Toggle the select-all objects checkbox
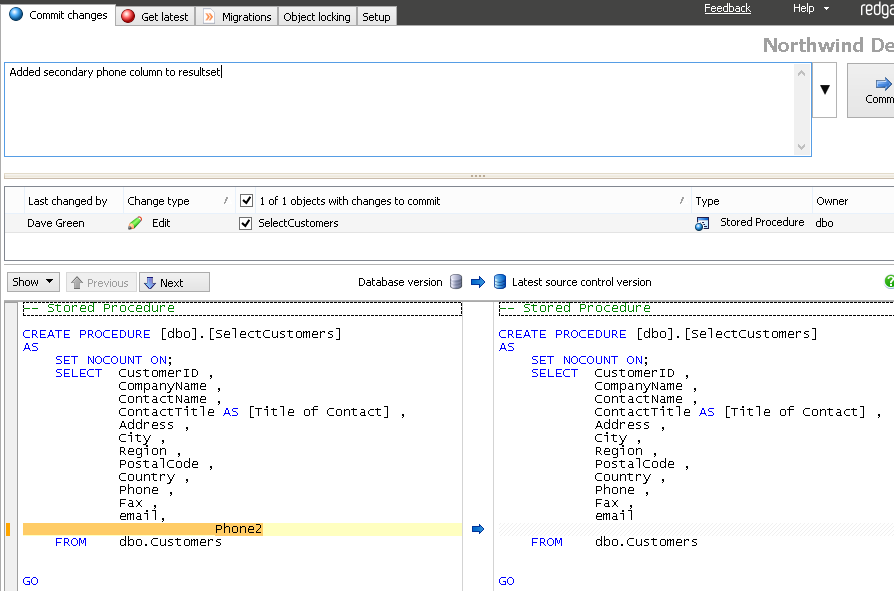The width and height of the screenshot is (894, 591). pos(247,201)
